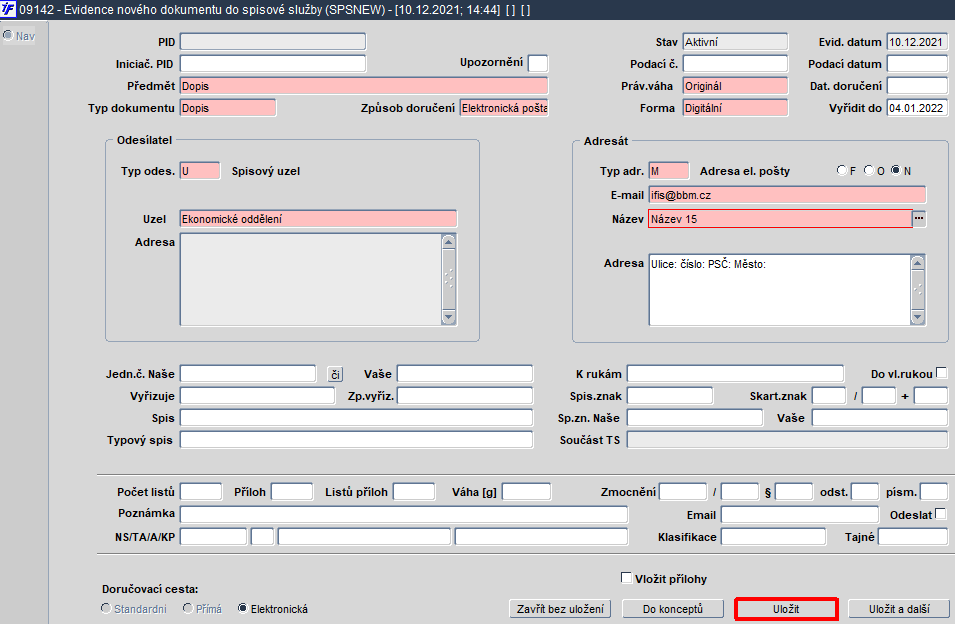The height and width of the screenshot is (624, 955).
Task: Click the Jedn.č. Naše field
Action: 248,373
